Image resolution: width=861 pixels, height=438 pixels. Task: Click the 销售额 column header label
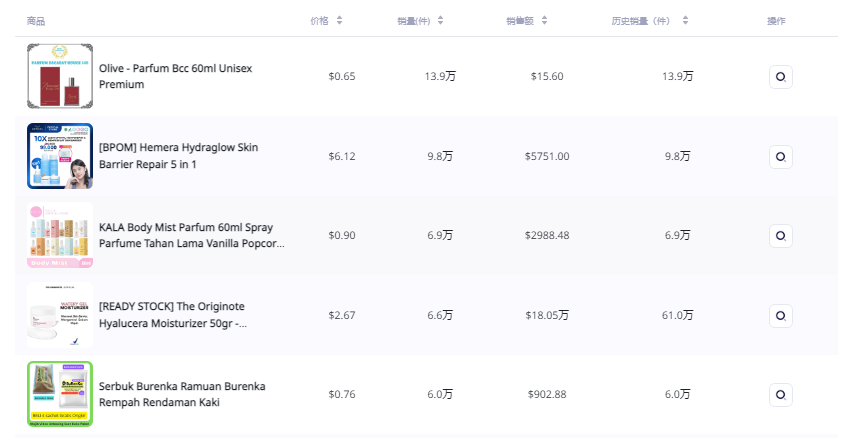point(520,21)
